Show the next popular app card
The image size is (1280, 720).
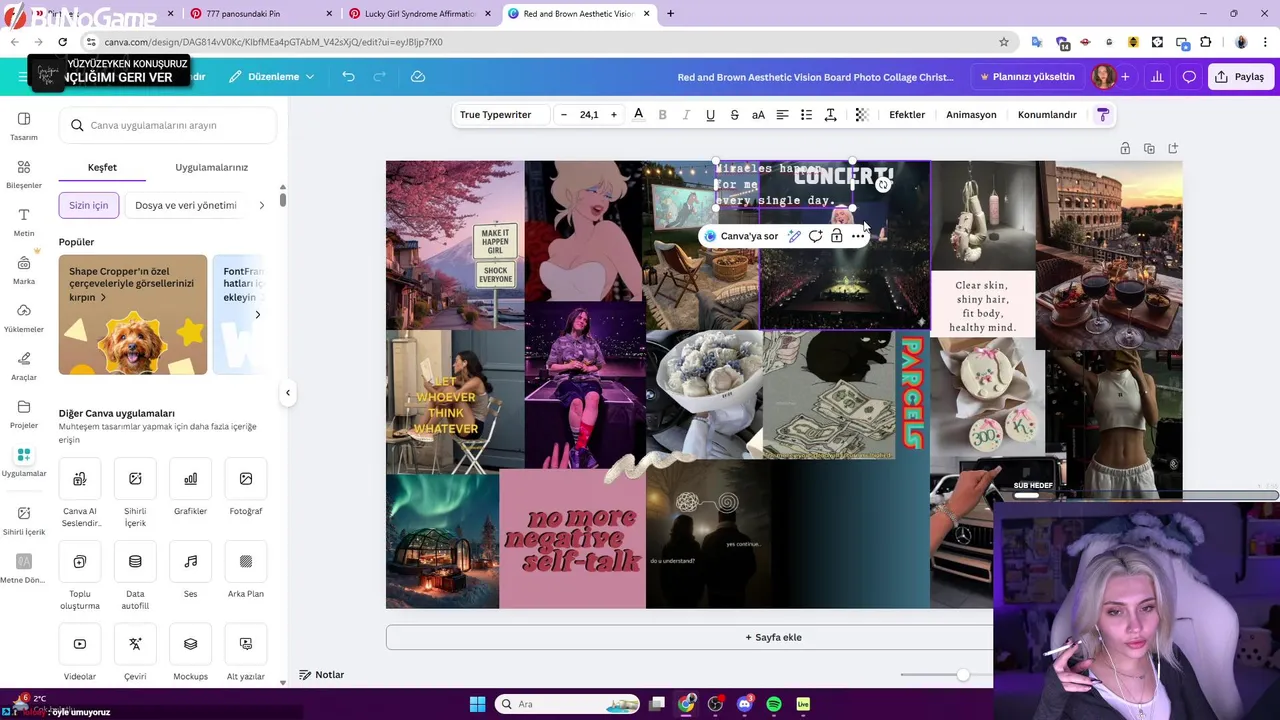(257, 314)
